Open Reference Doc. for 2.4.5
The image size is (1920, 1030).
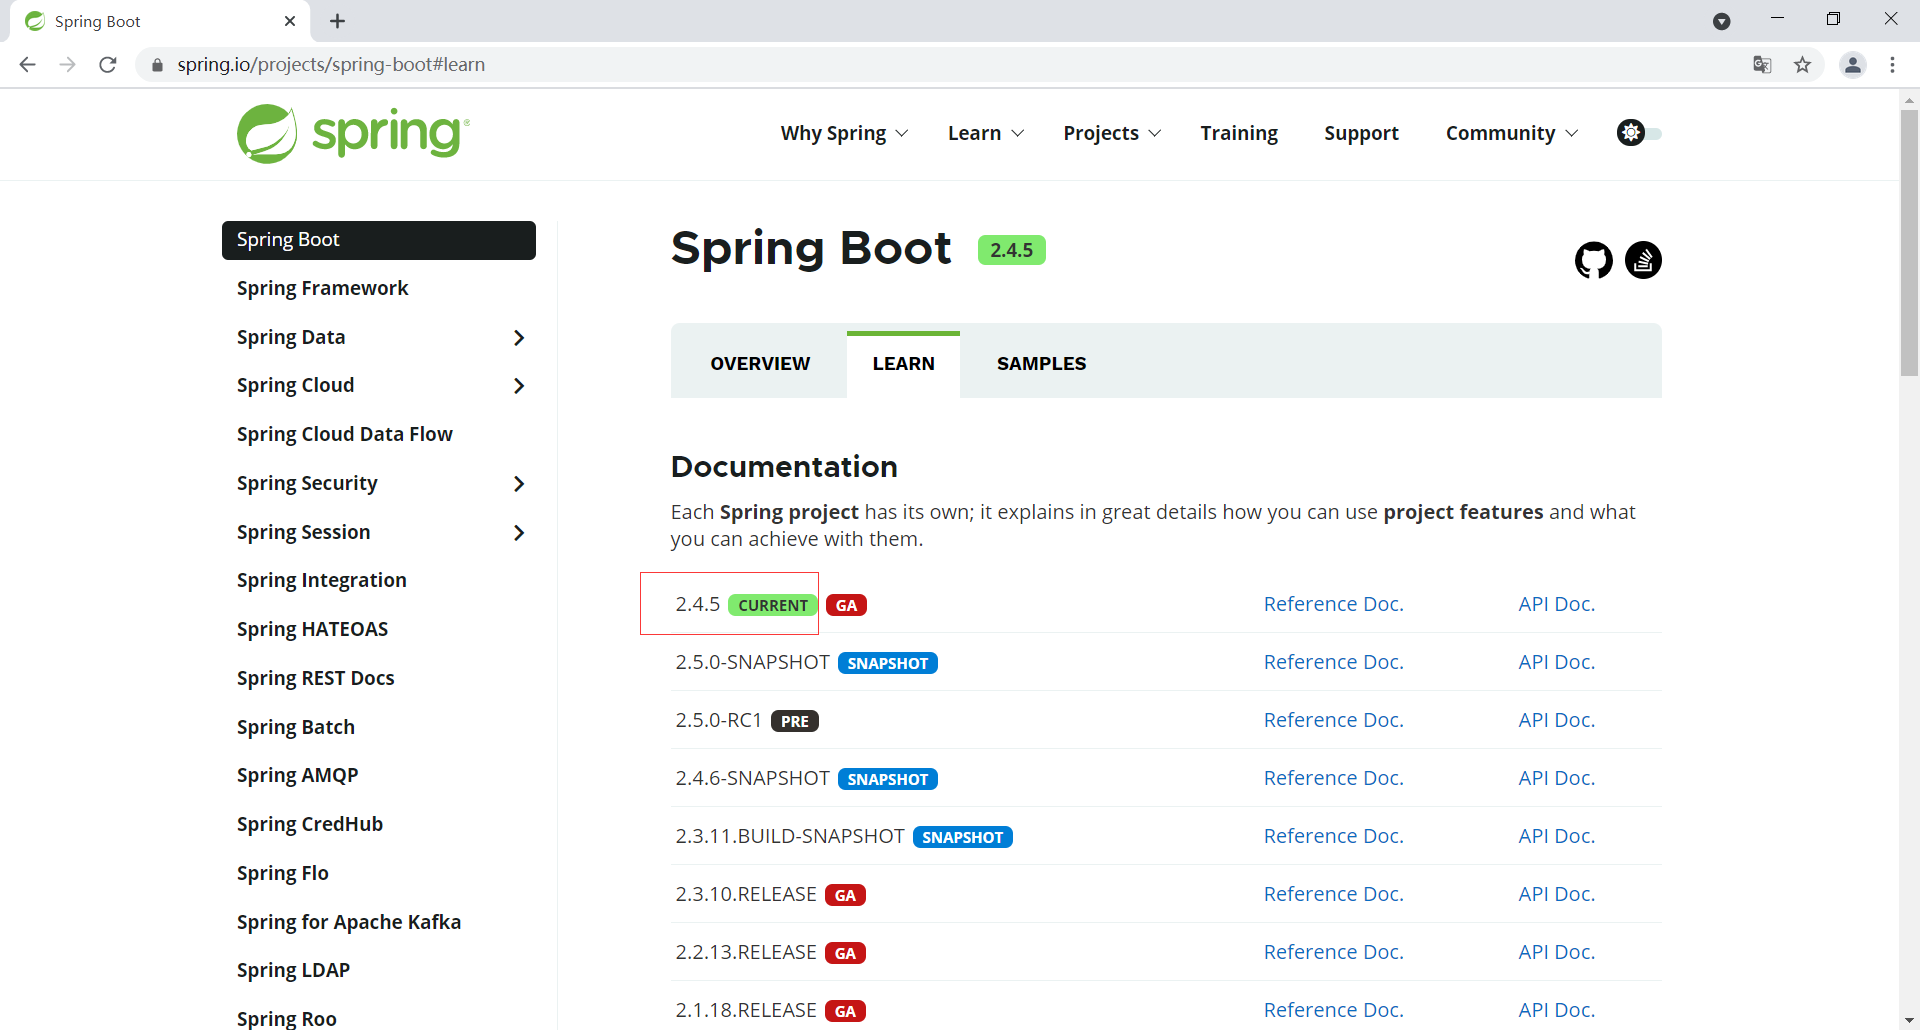pyautogui.click(x=1333, y=604)
